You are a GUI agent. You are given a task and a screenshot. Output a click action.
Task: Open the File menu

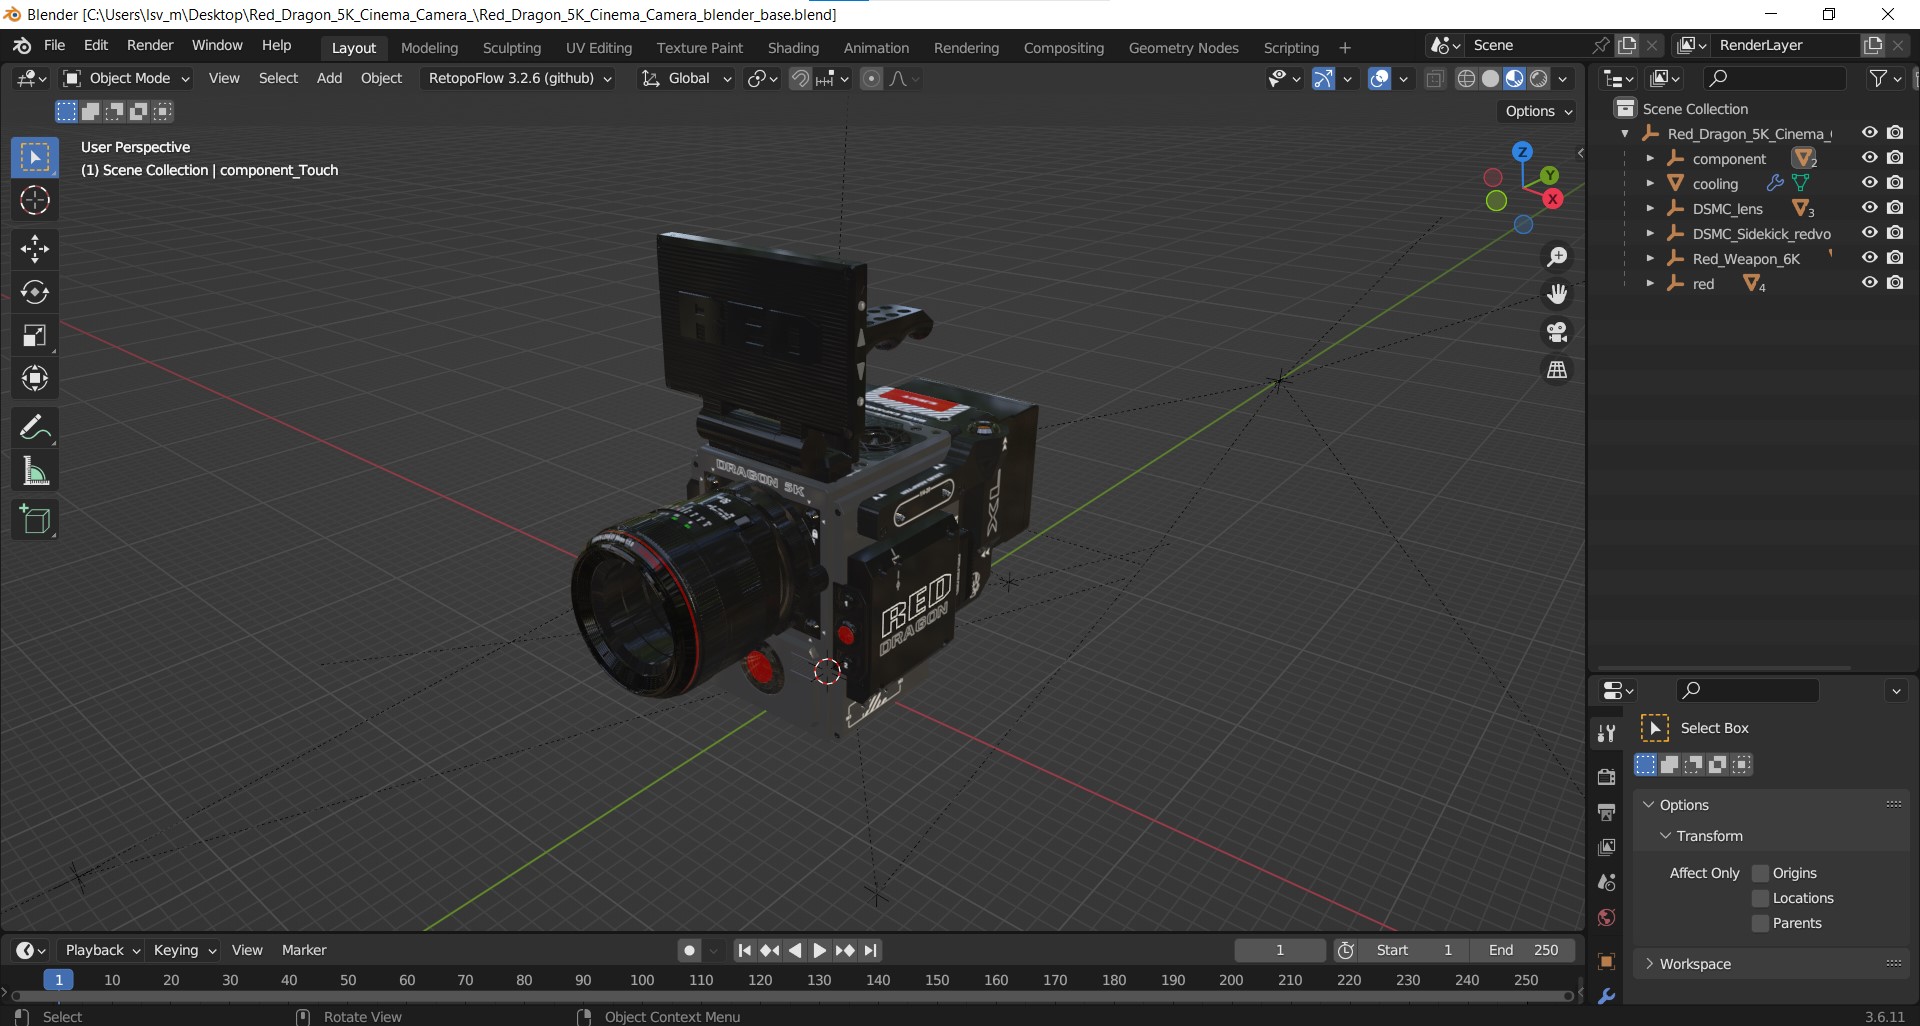[x=54, y=45]
